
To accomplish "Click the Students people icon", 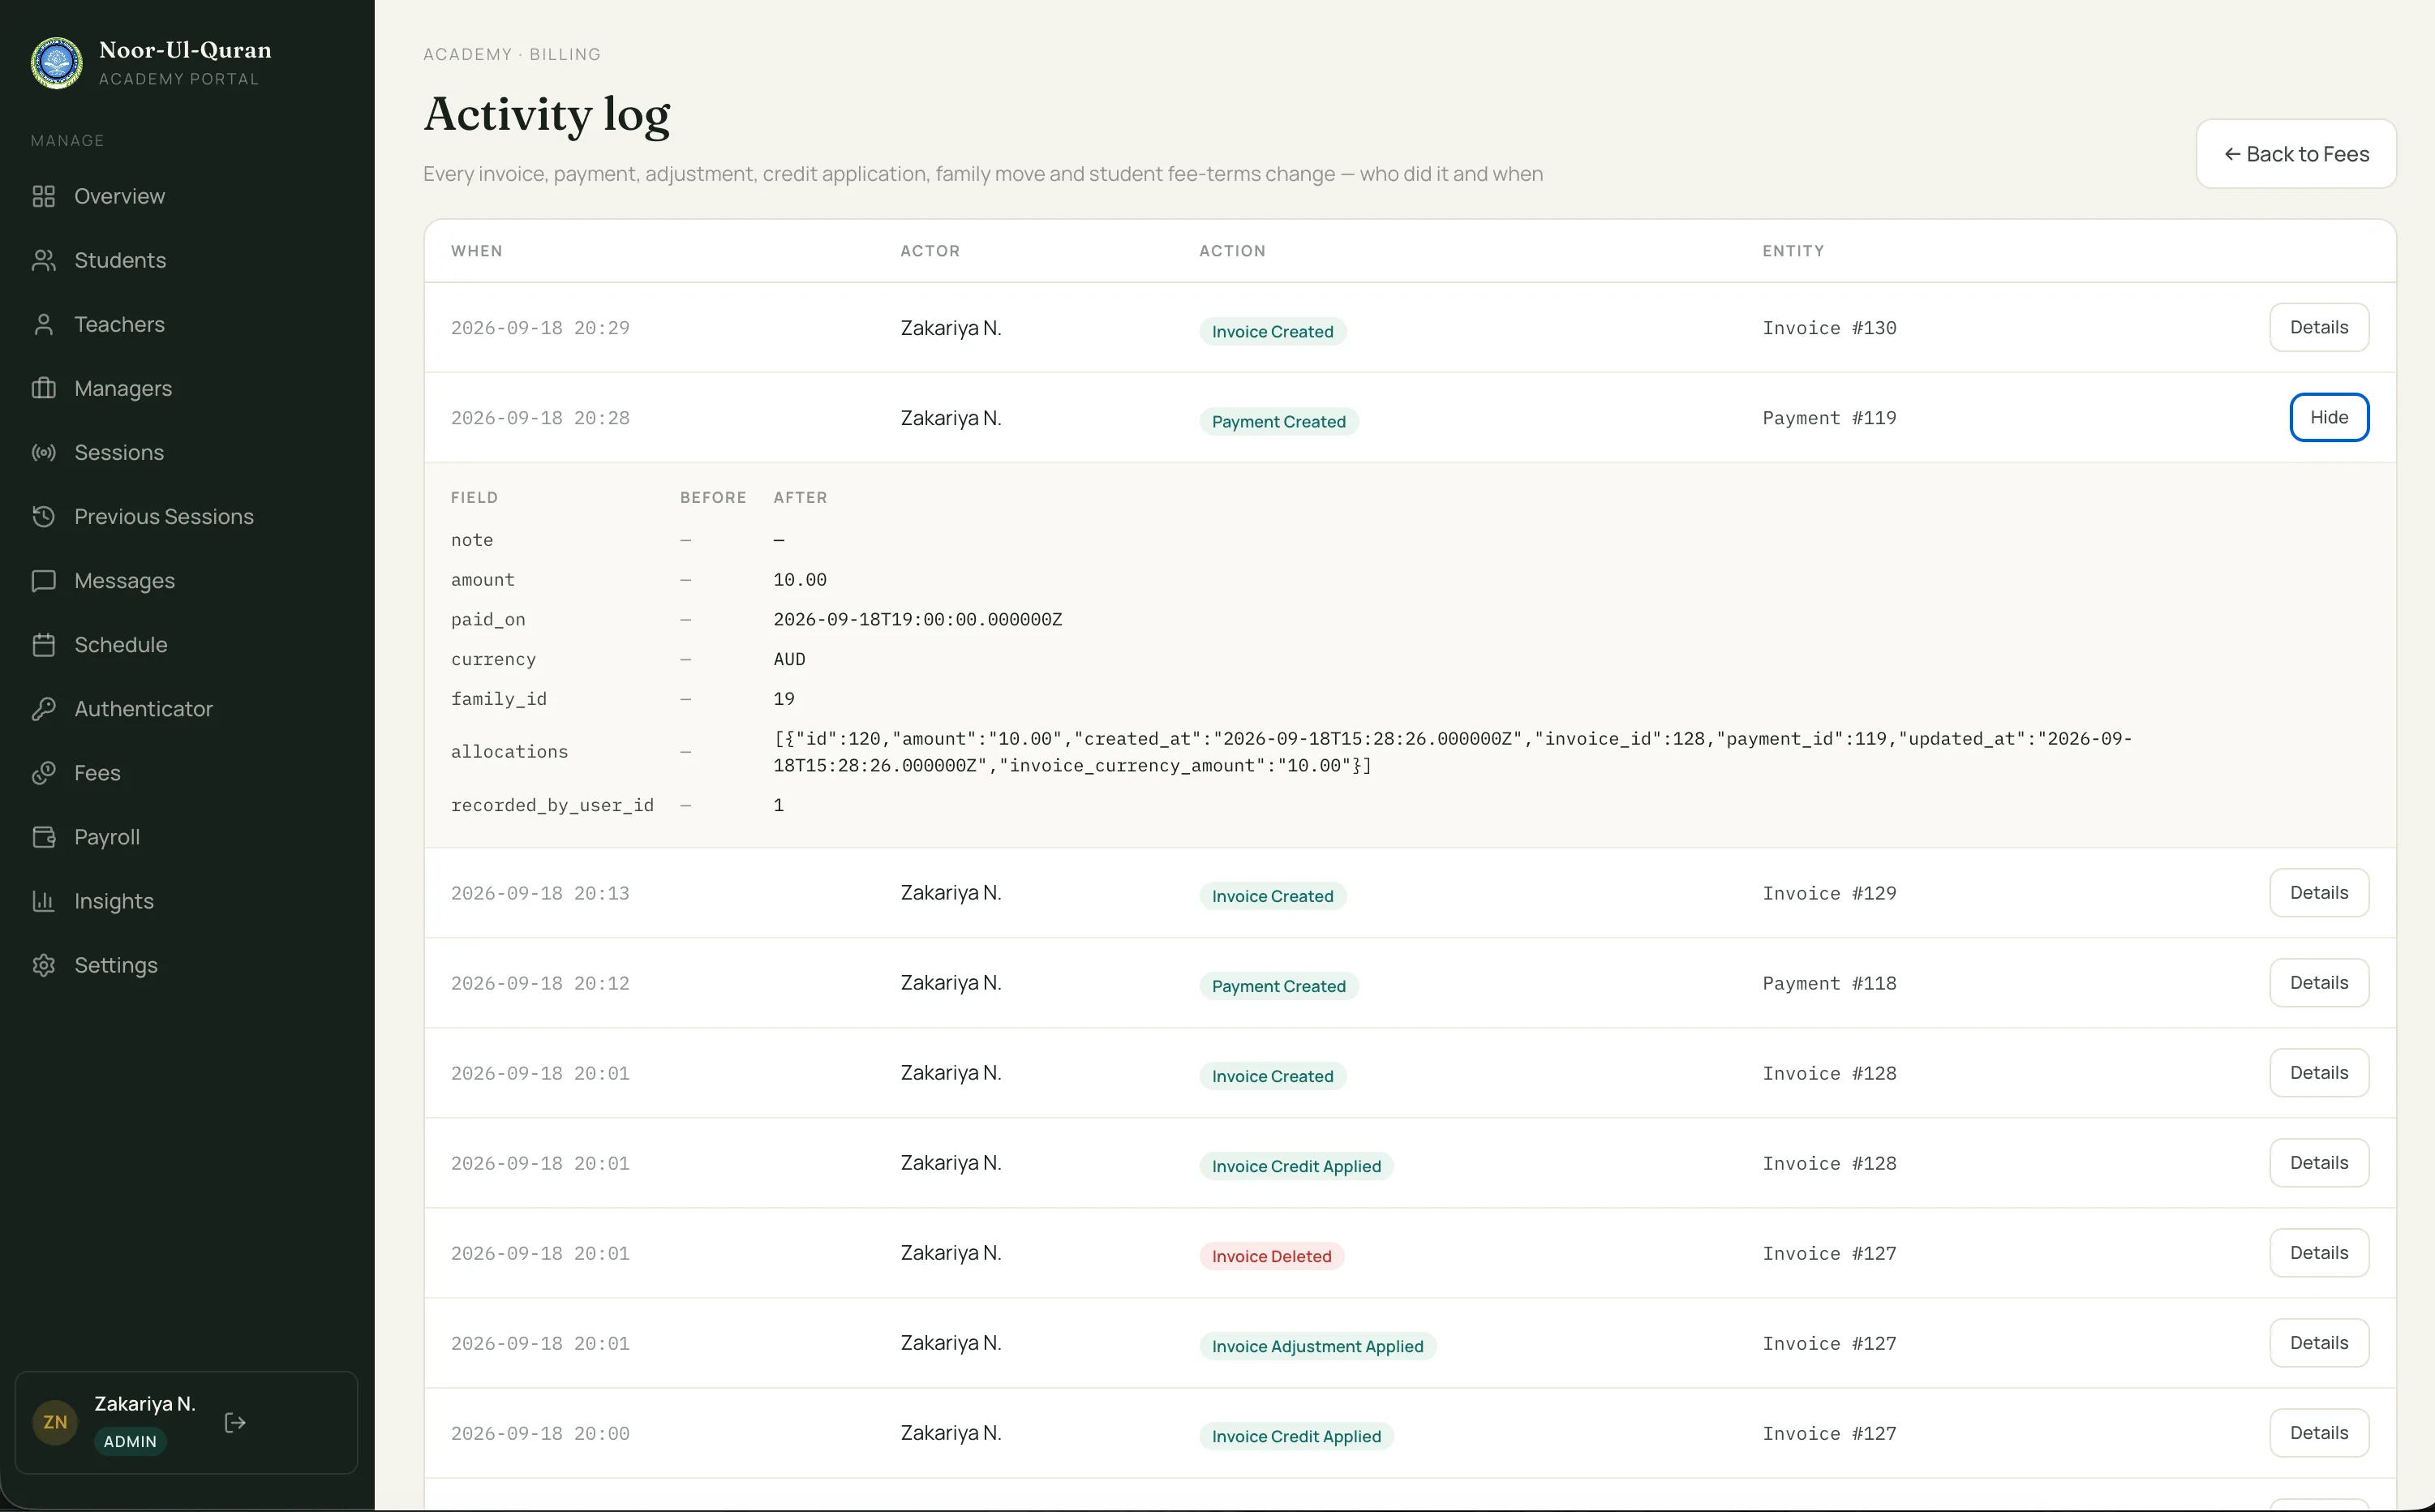I will click(x=43, y=260).
